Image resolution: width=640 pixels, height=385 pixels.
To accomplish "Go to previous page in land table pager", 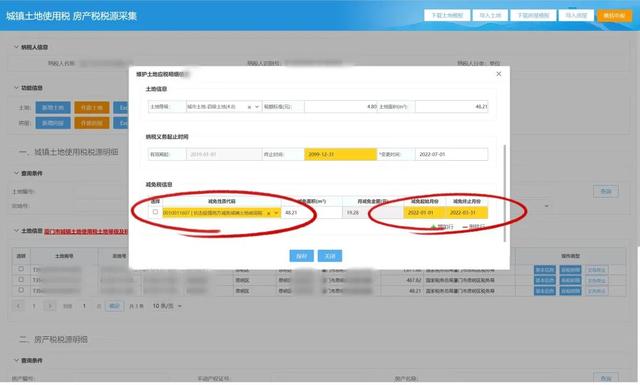I will click(18, 306).
